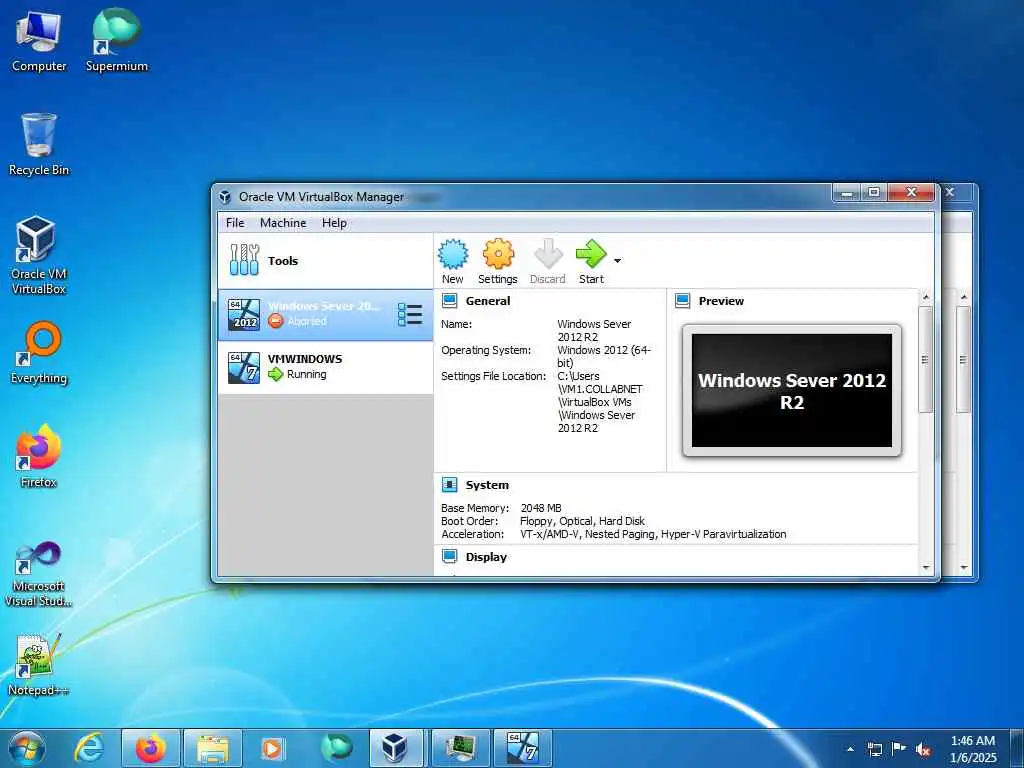This screenshot has width=1024, height=768.
Task: Click the New virtual machine icon
Action: [x=453, y=254]
